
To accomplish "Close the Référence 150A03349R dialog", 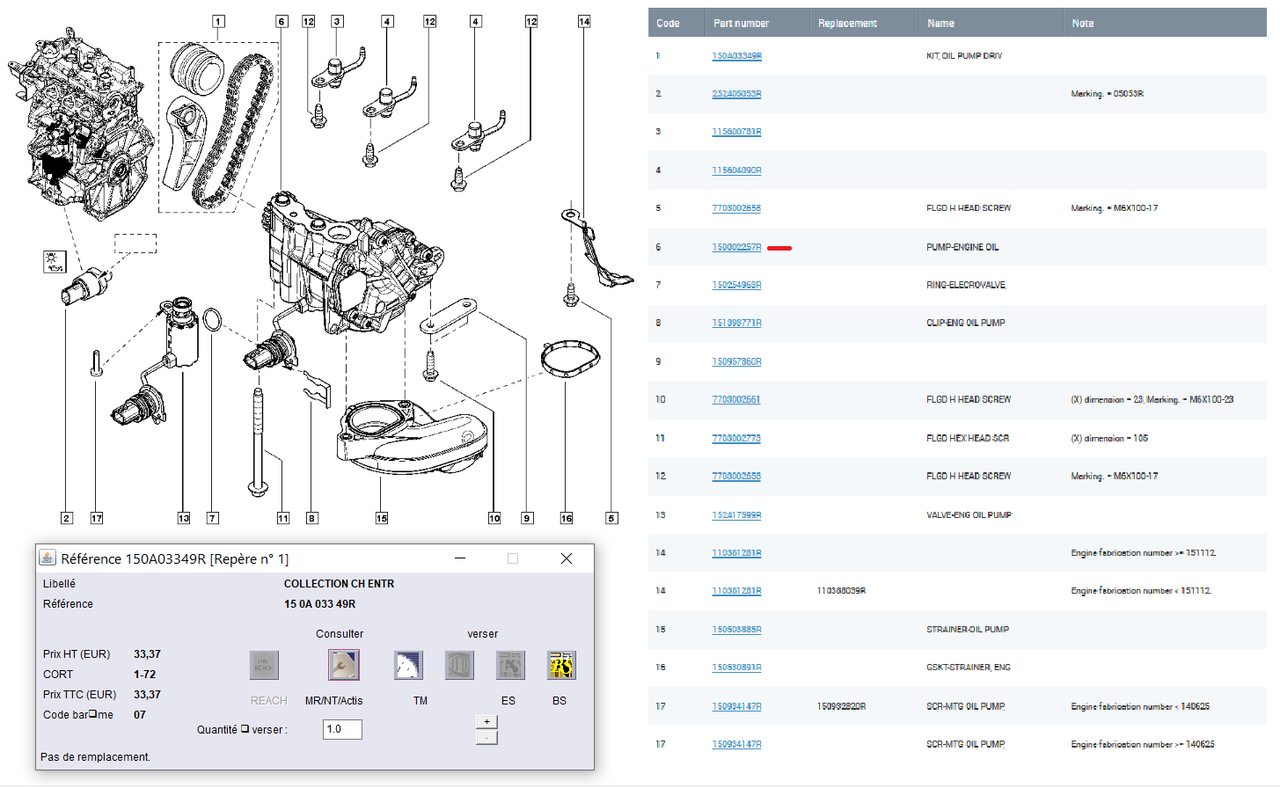I will click(x=566, y=558).
